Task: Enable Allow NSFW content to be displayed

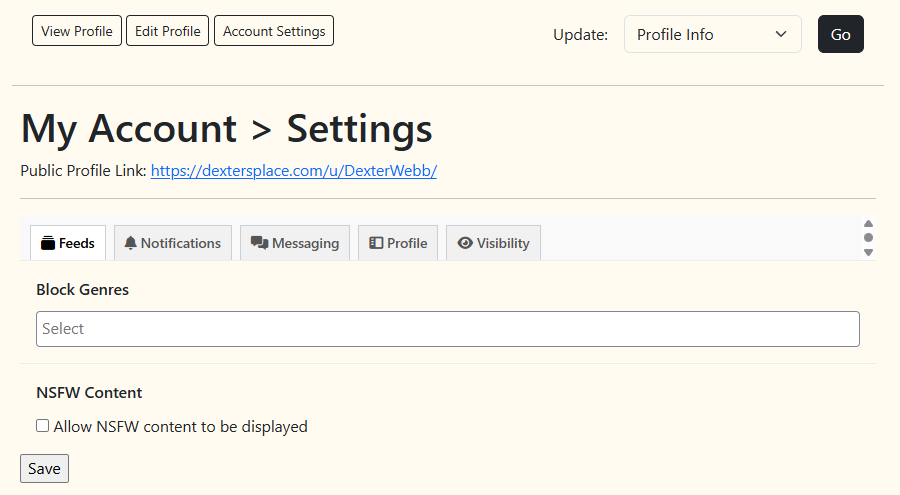Action: pos(42,426)
